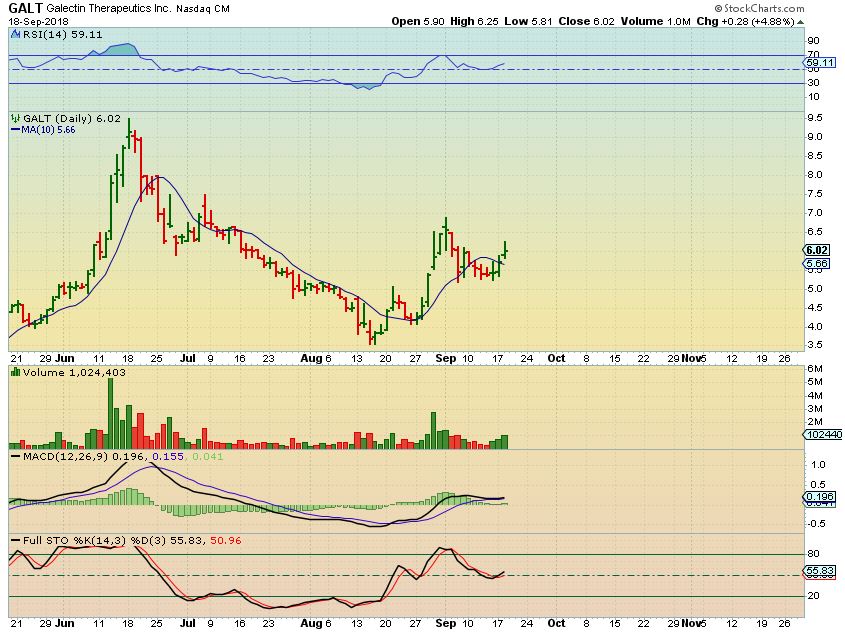Click the Aug label on the bottom date axis
This screenshot has height=634, width=845.
coord(311,623)
